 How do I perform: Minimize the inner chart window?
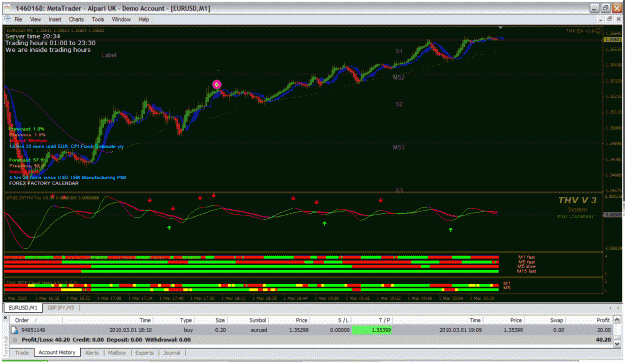601,19
